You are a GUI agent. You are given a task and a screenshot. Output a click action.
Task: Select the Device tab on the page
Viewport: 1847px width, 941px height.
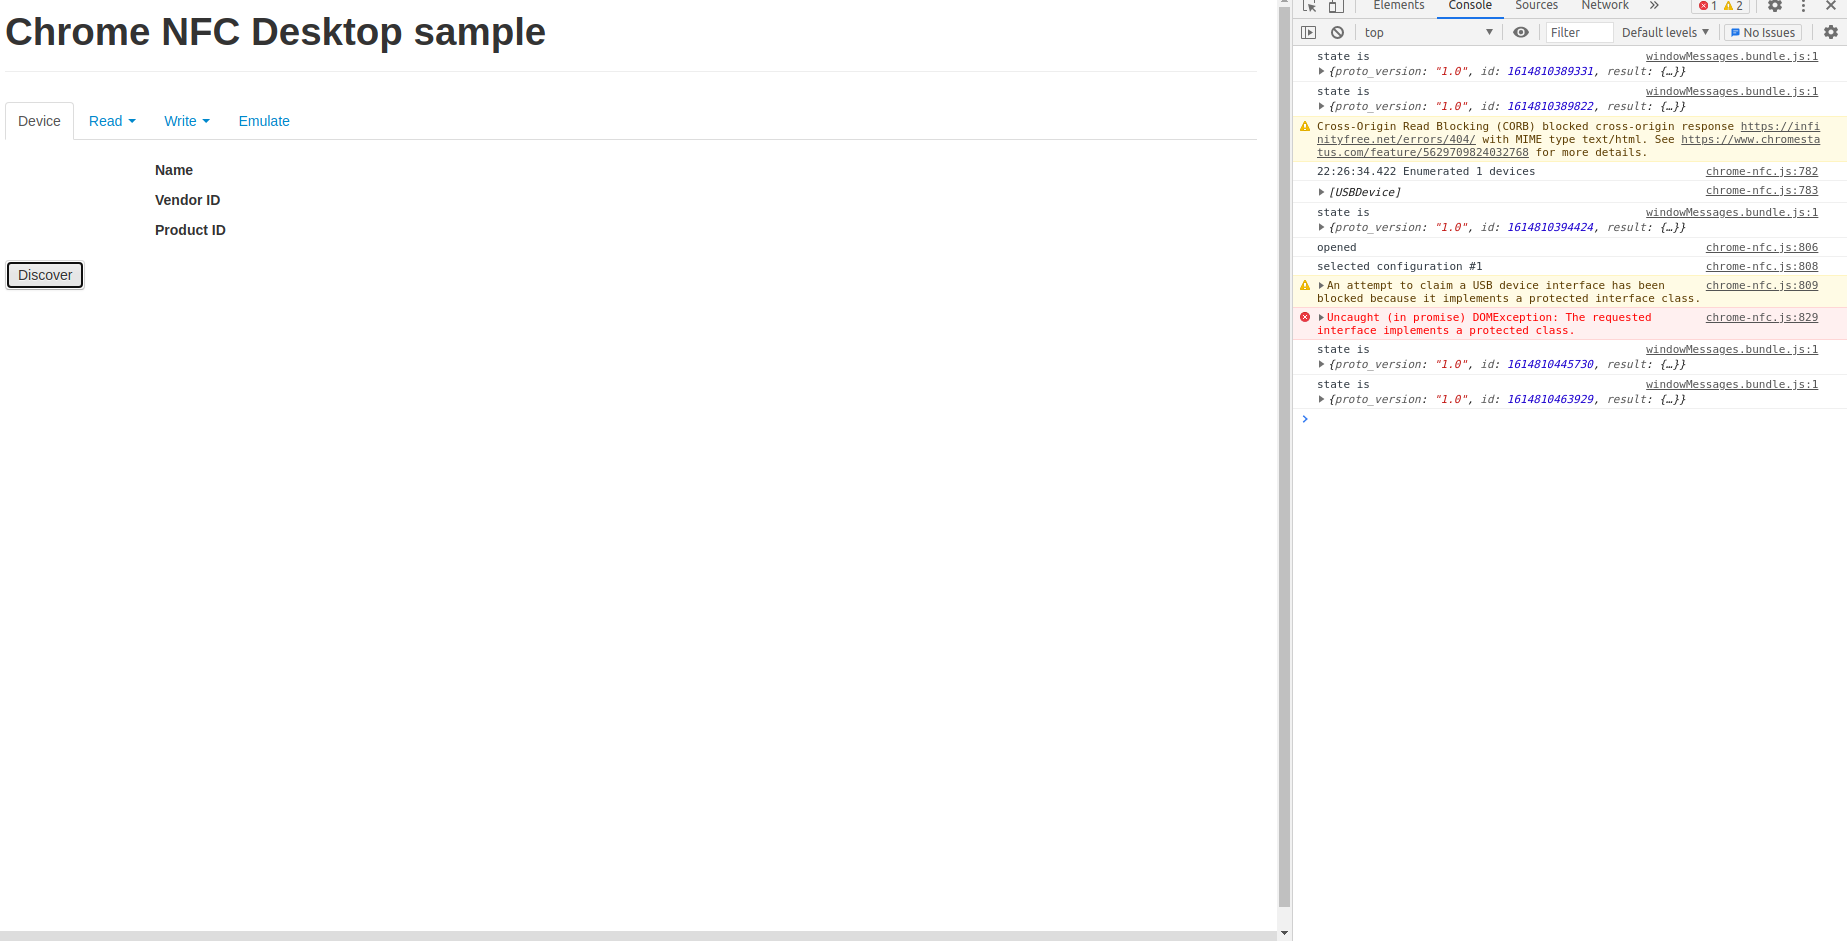pos(39,121)
